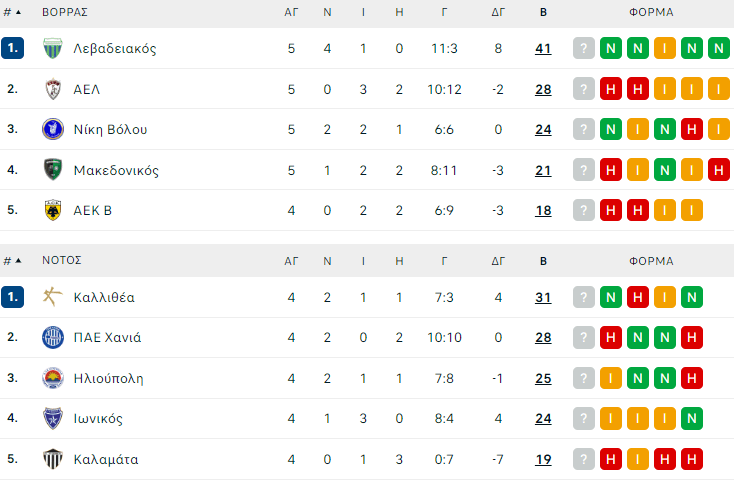Click the Καλλιθέα team crest icon
The image size is (734, 480).
[x=53, y=297]
